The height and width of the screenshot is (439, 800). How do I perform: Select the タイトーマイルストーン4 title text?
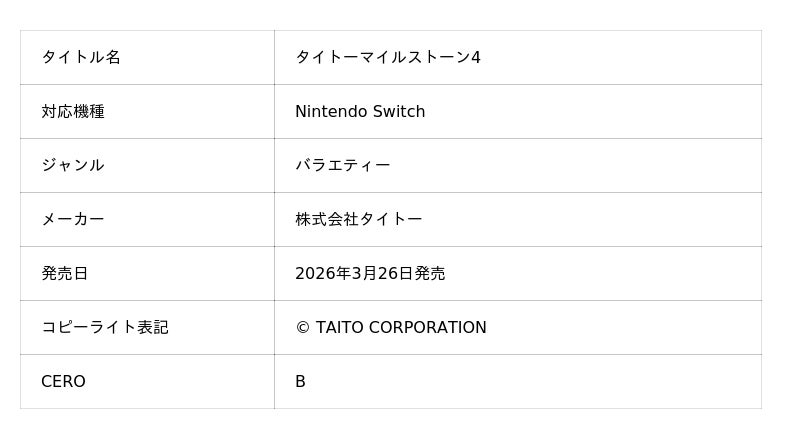pyautogui.click(x=387, y=58)
